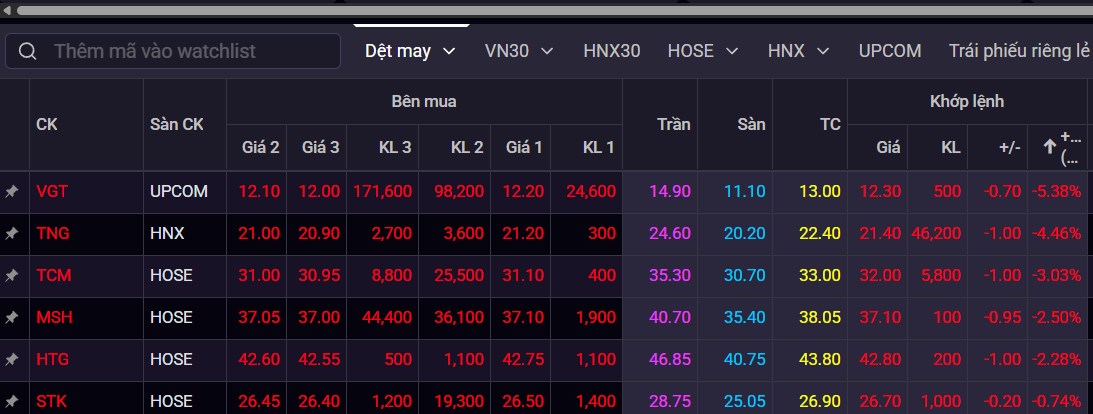Click STK floor price 25.05
The image size is (1093, 414).
pyautogui.click(x=744, y=401)
